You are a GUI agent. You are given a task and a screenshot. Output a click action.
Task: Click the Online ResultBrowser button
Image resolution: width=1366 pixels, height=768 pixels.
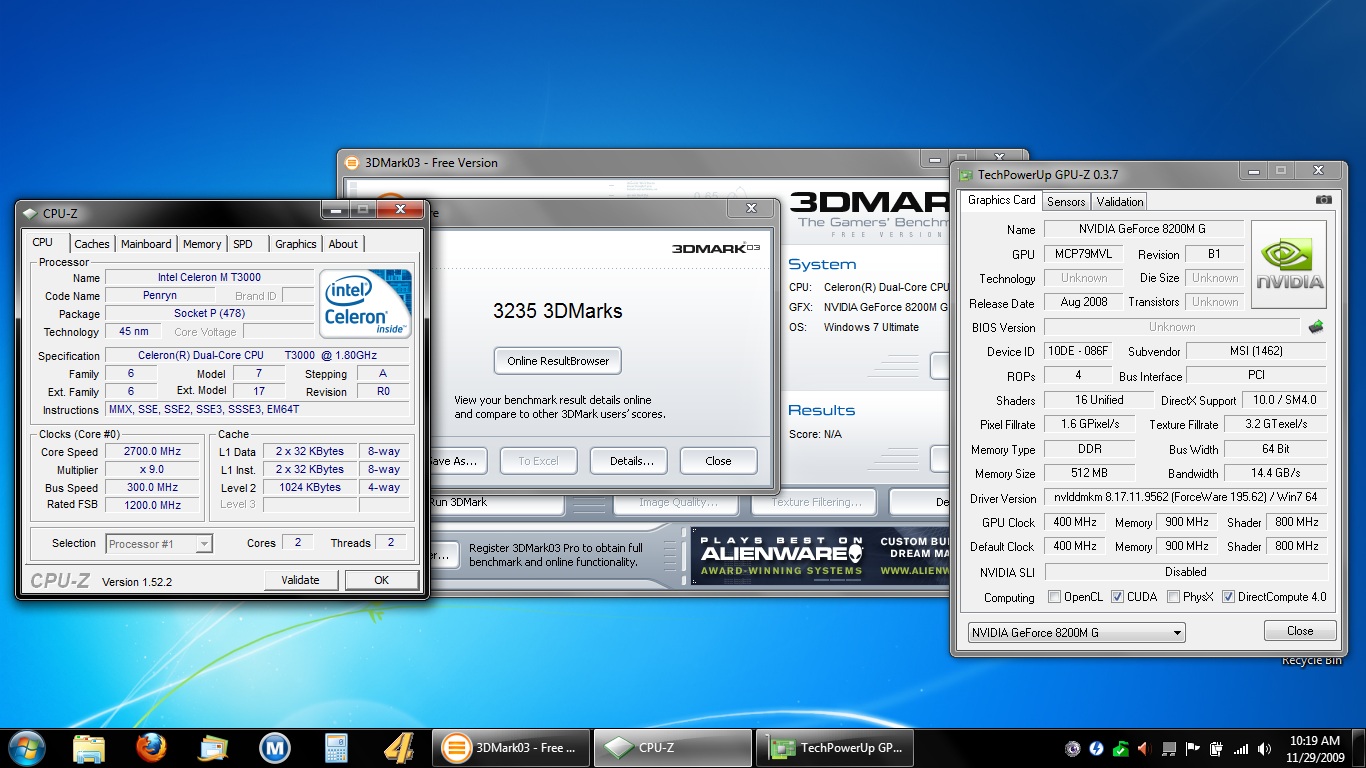(557, 361)
